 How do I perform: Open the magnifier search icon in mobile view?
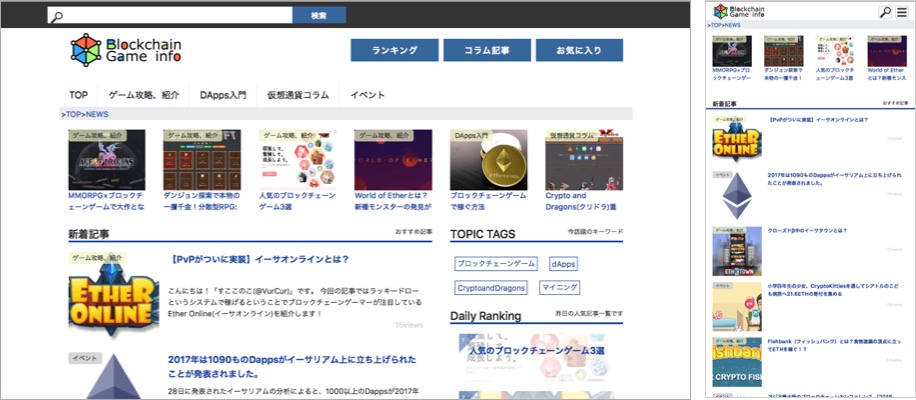click(x=885, y=12)
